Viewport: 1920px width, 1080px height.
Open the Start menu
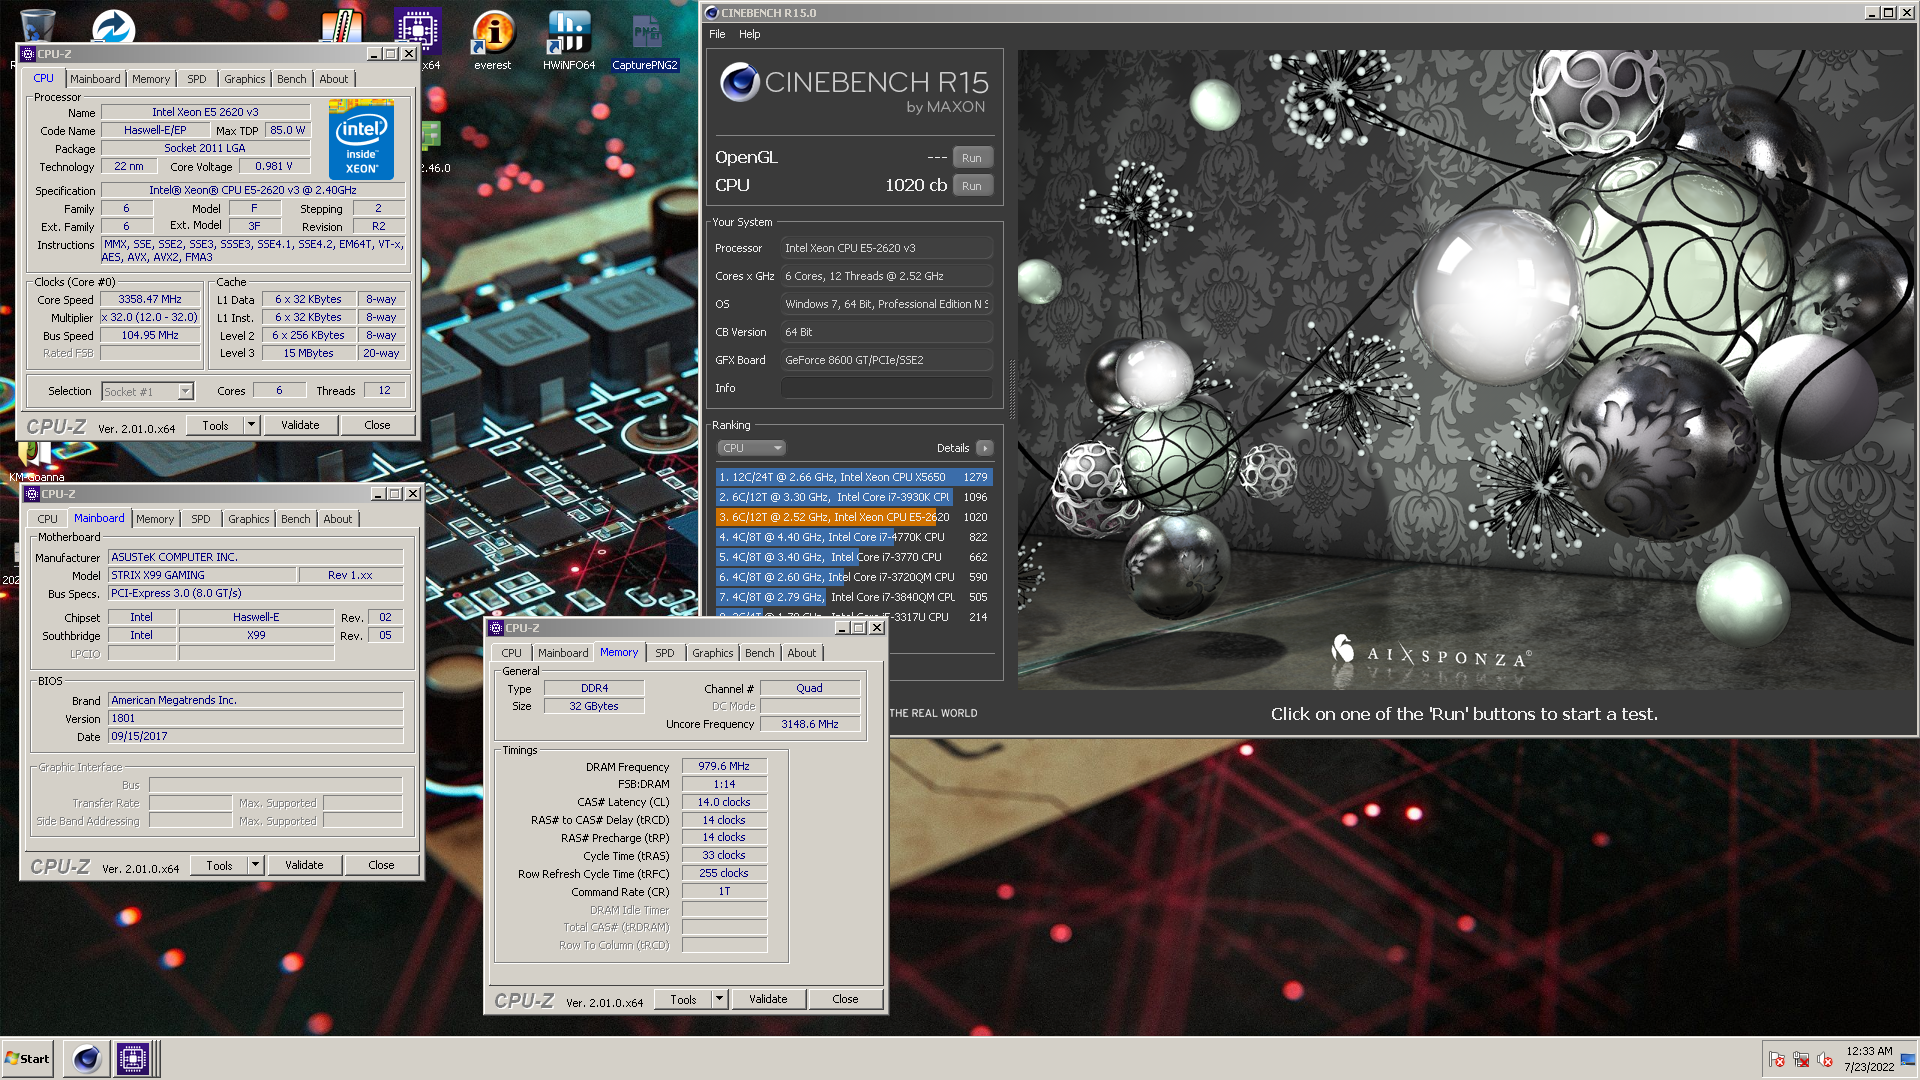pos(27,1058)
